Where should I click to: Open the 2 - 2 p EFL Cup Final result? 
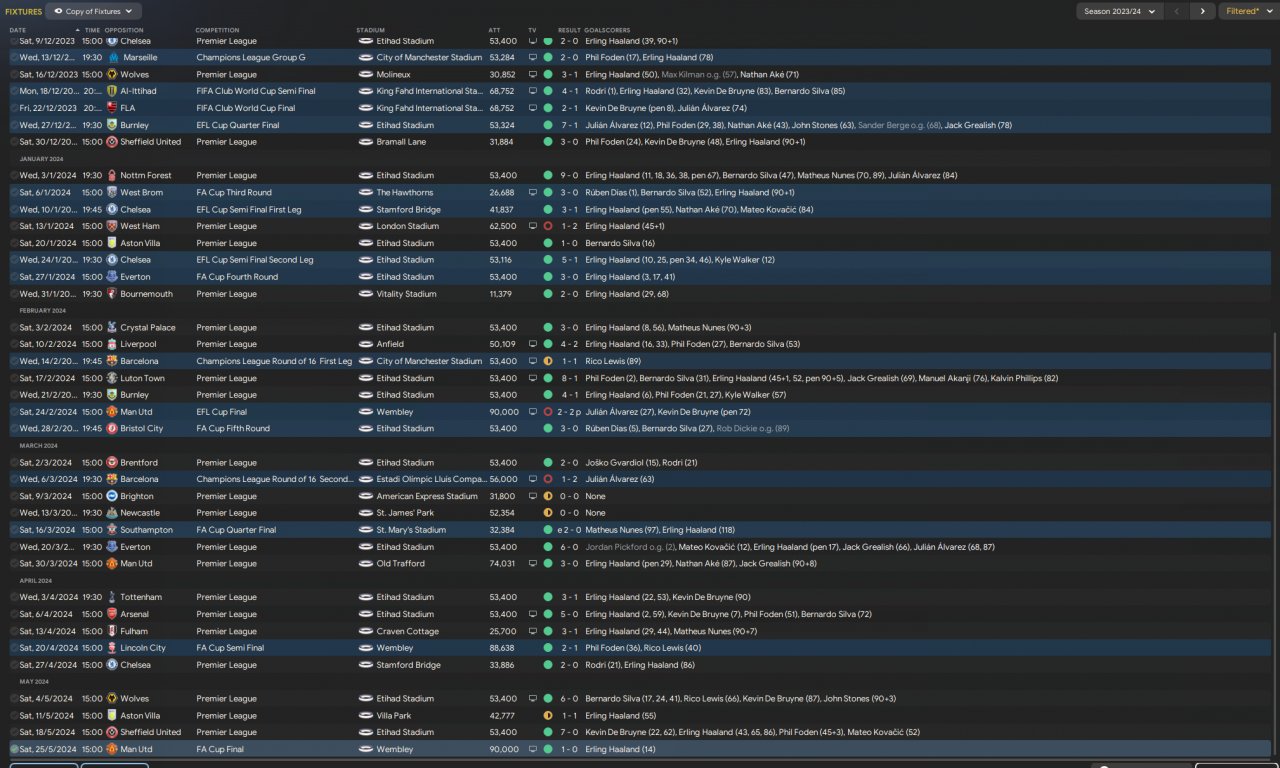[571, 412]
